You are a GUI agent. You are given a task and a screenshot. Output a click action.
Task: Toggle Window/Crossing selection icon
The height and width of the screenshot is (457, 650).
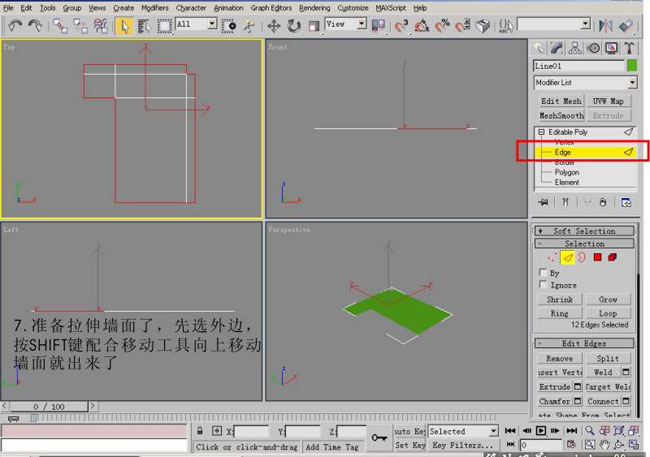(229, 26)
